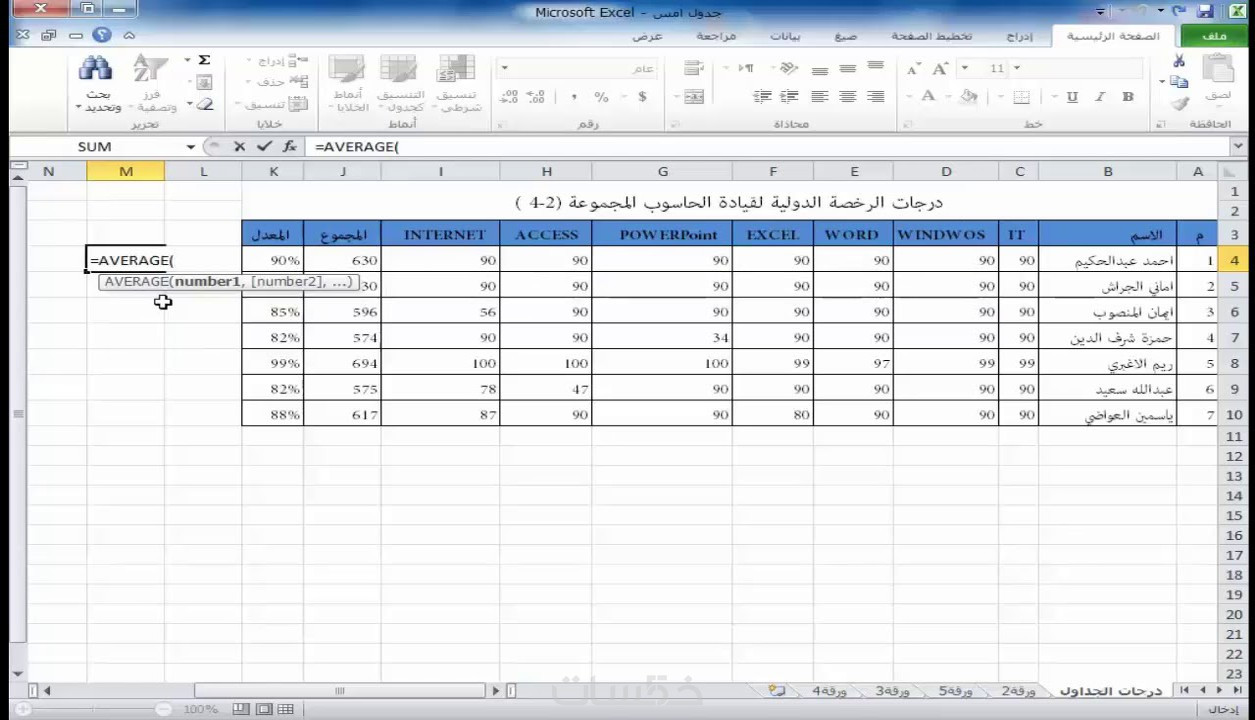1255x720 pixels.
Task: Click the Copy icon in the clipboard group
Action: click(x=1179, y=83)
